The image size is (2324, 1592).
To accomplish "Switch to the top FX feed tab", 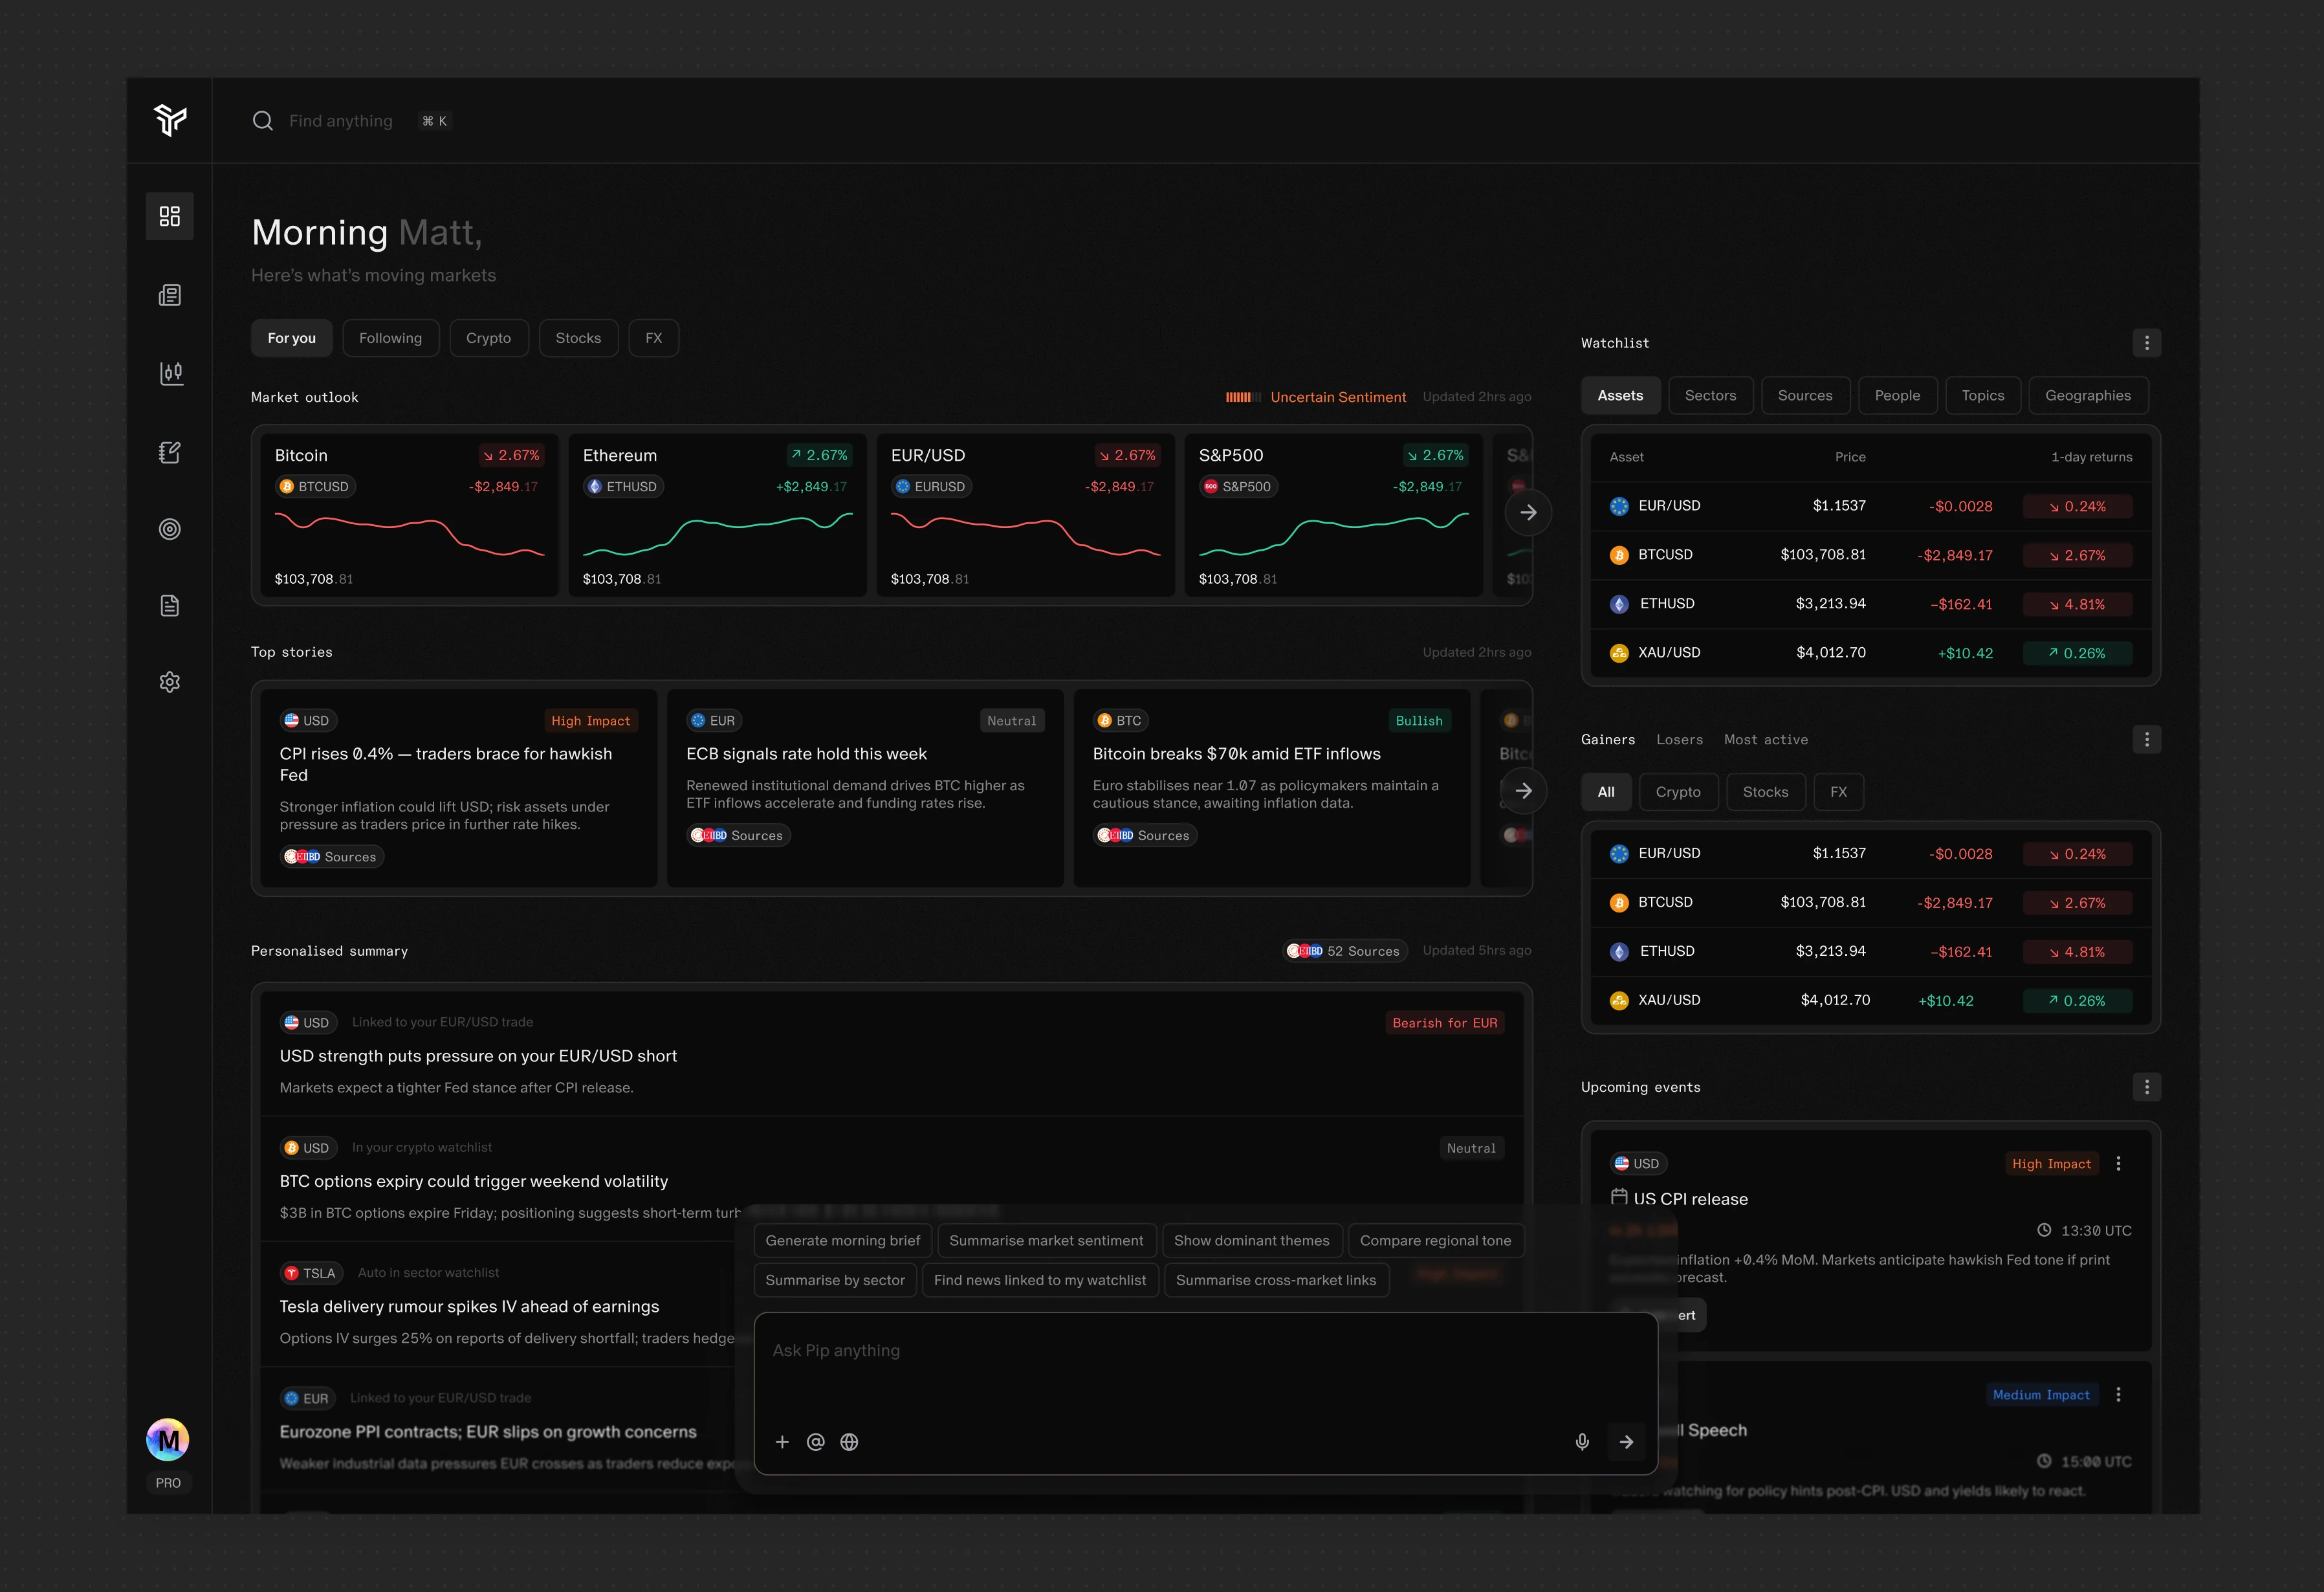I will (654, 338).
